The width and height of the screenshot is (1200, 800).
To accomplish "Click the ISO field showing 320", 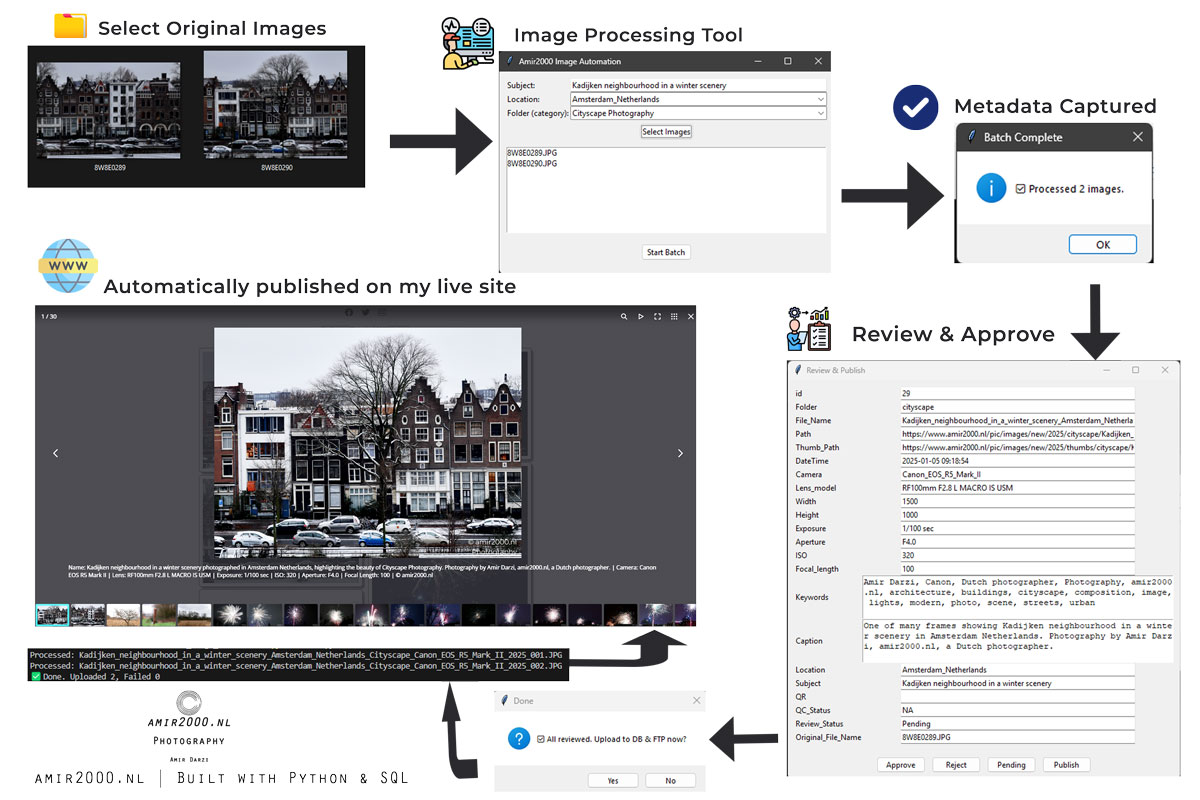I will click(1017, 556).
